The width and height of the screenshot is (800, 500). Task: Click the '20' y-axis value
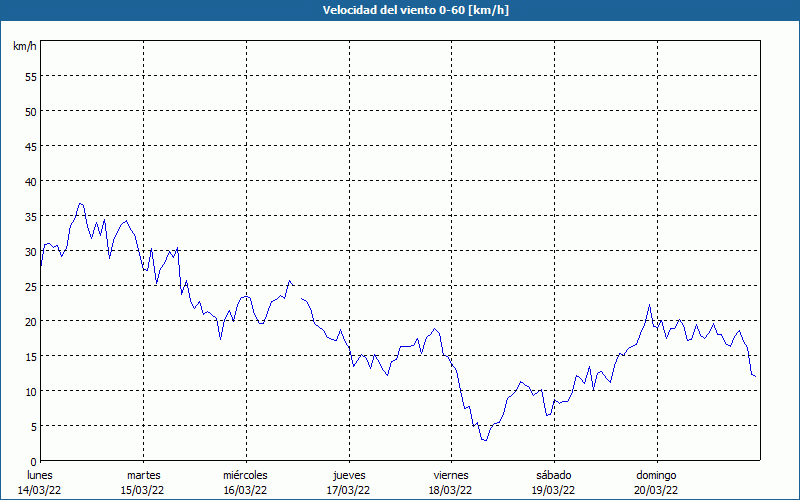[31, 321]
